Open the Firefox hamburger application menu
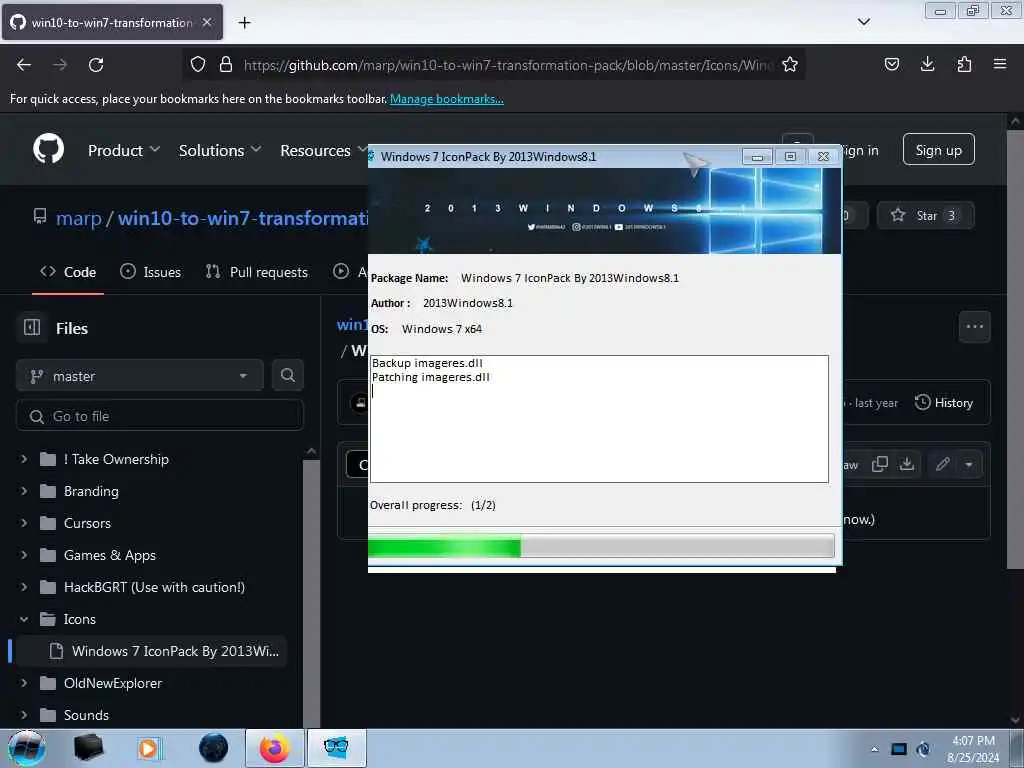 click(999, 64)
